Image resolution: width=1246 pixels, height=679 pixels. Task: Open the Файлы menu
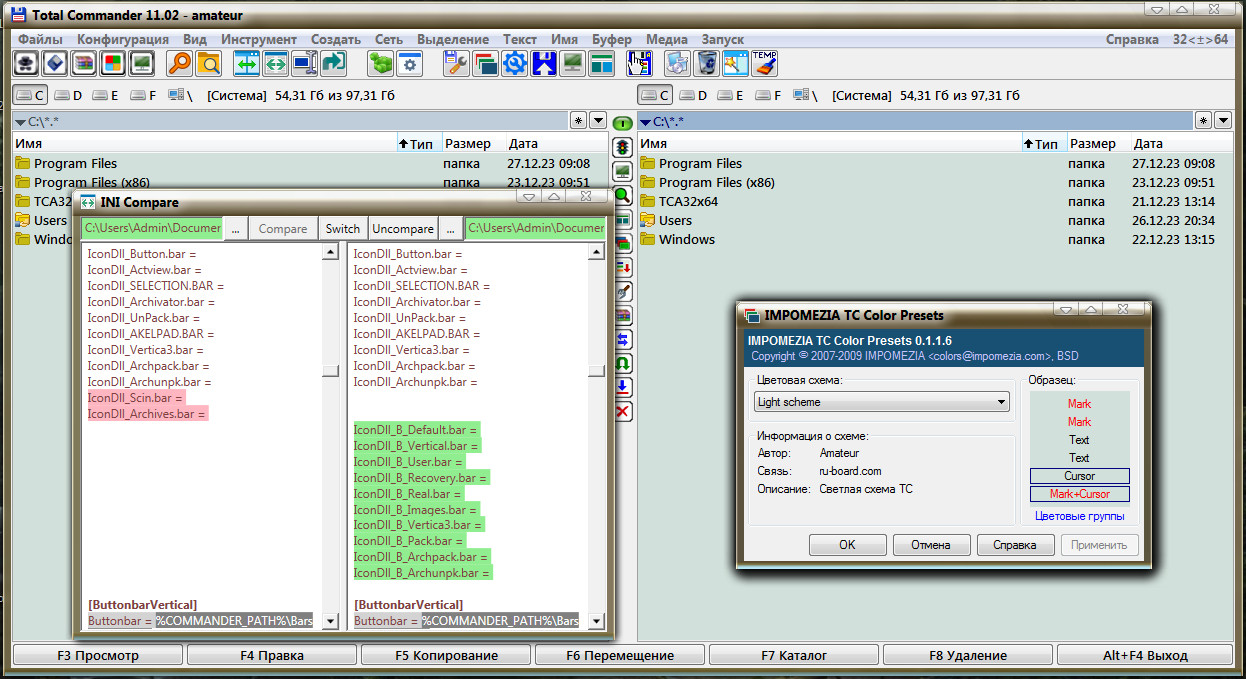click(41, 39)
